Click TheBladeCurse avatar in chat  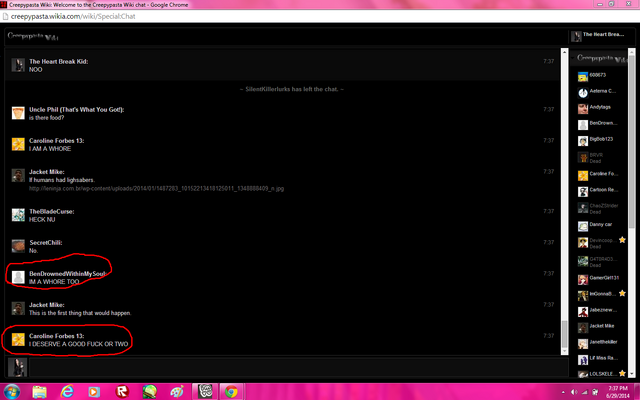click(18, 215)
